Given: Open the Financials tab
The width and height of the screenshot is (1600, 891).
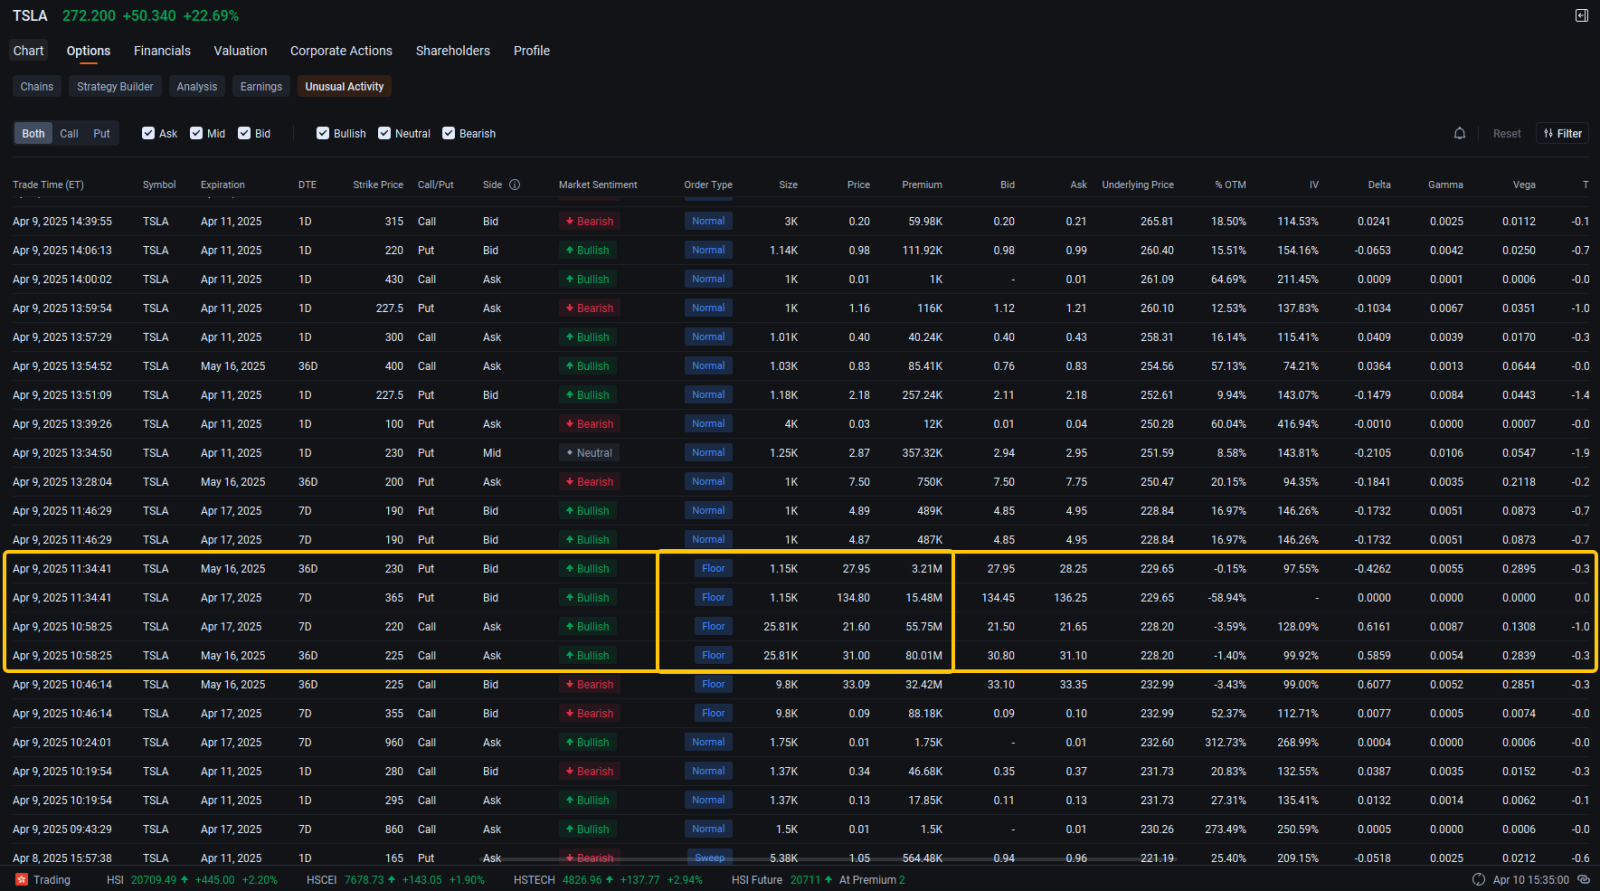Looking at the screenshot, I should tap(162, 51).
